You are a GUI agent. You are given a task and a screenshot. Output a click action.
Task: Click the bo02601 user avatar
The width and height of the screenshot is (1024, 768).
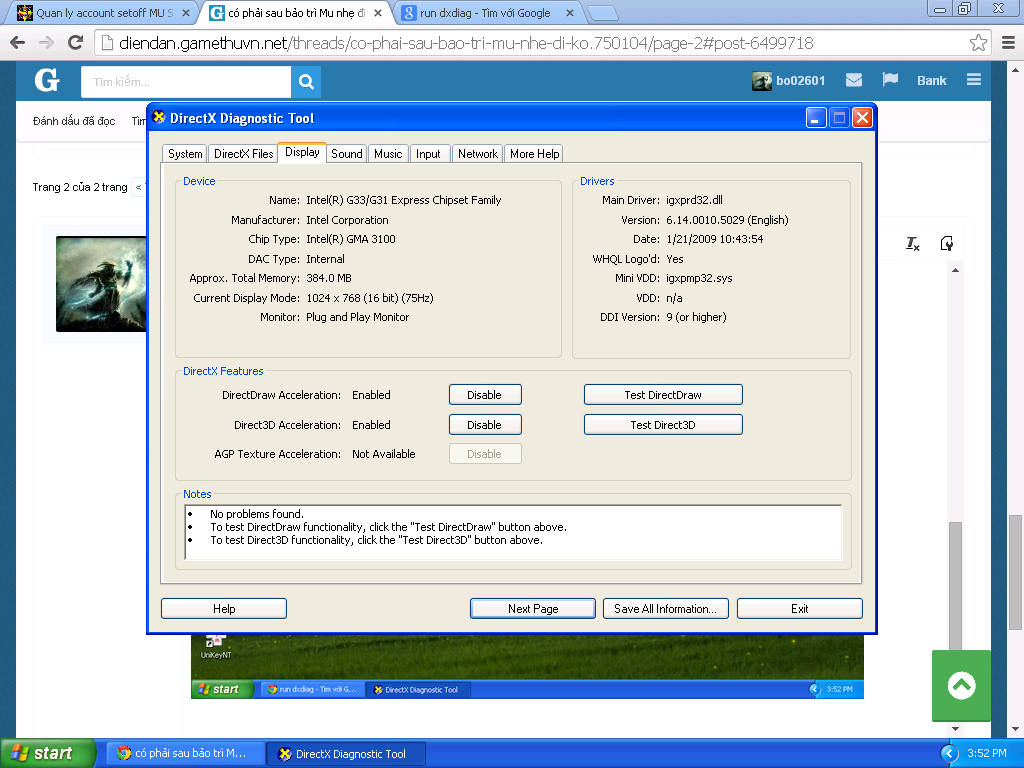761,80
